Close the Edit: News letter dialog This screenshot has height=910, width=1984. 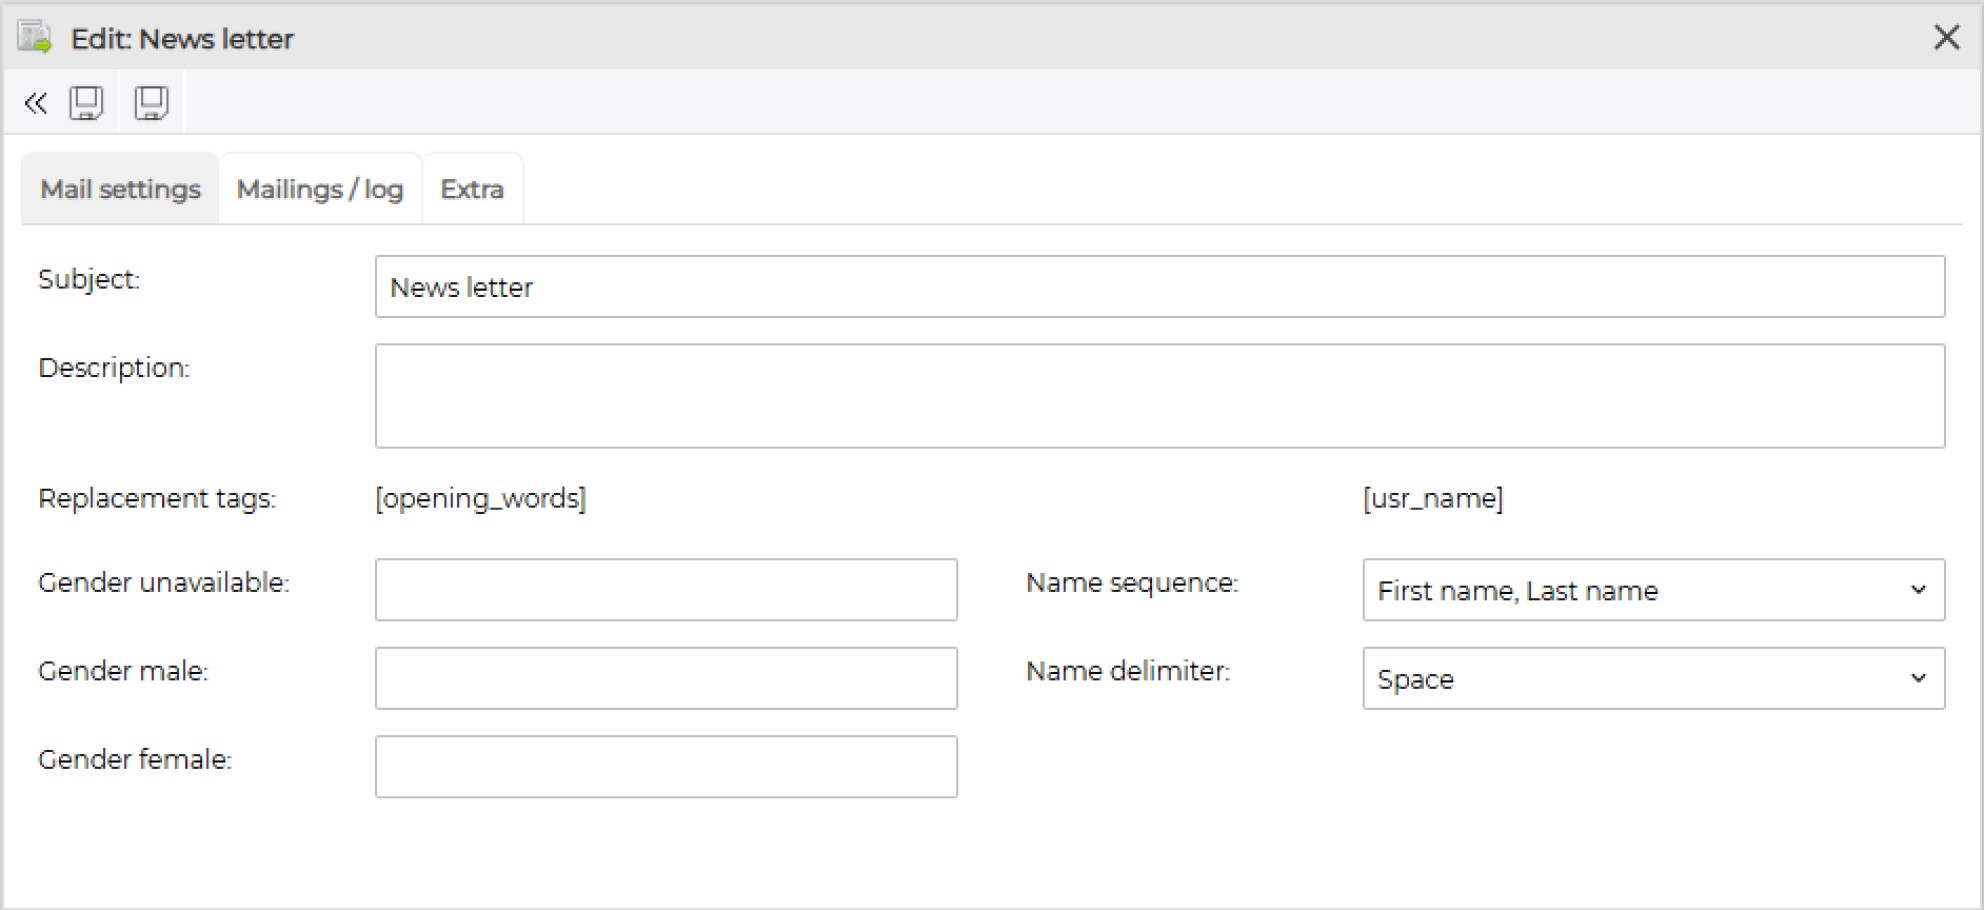pos(1946,38)
